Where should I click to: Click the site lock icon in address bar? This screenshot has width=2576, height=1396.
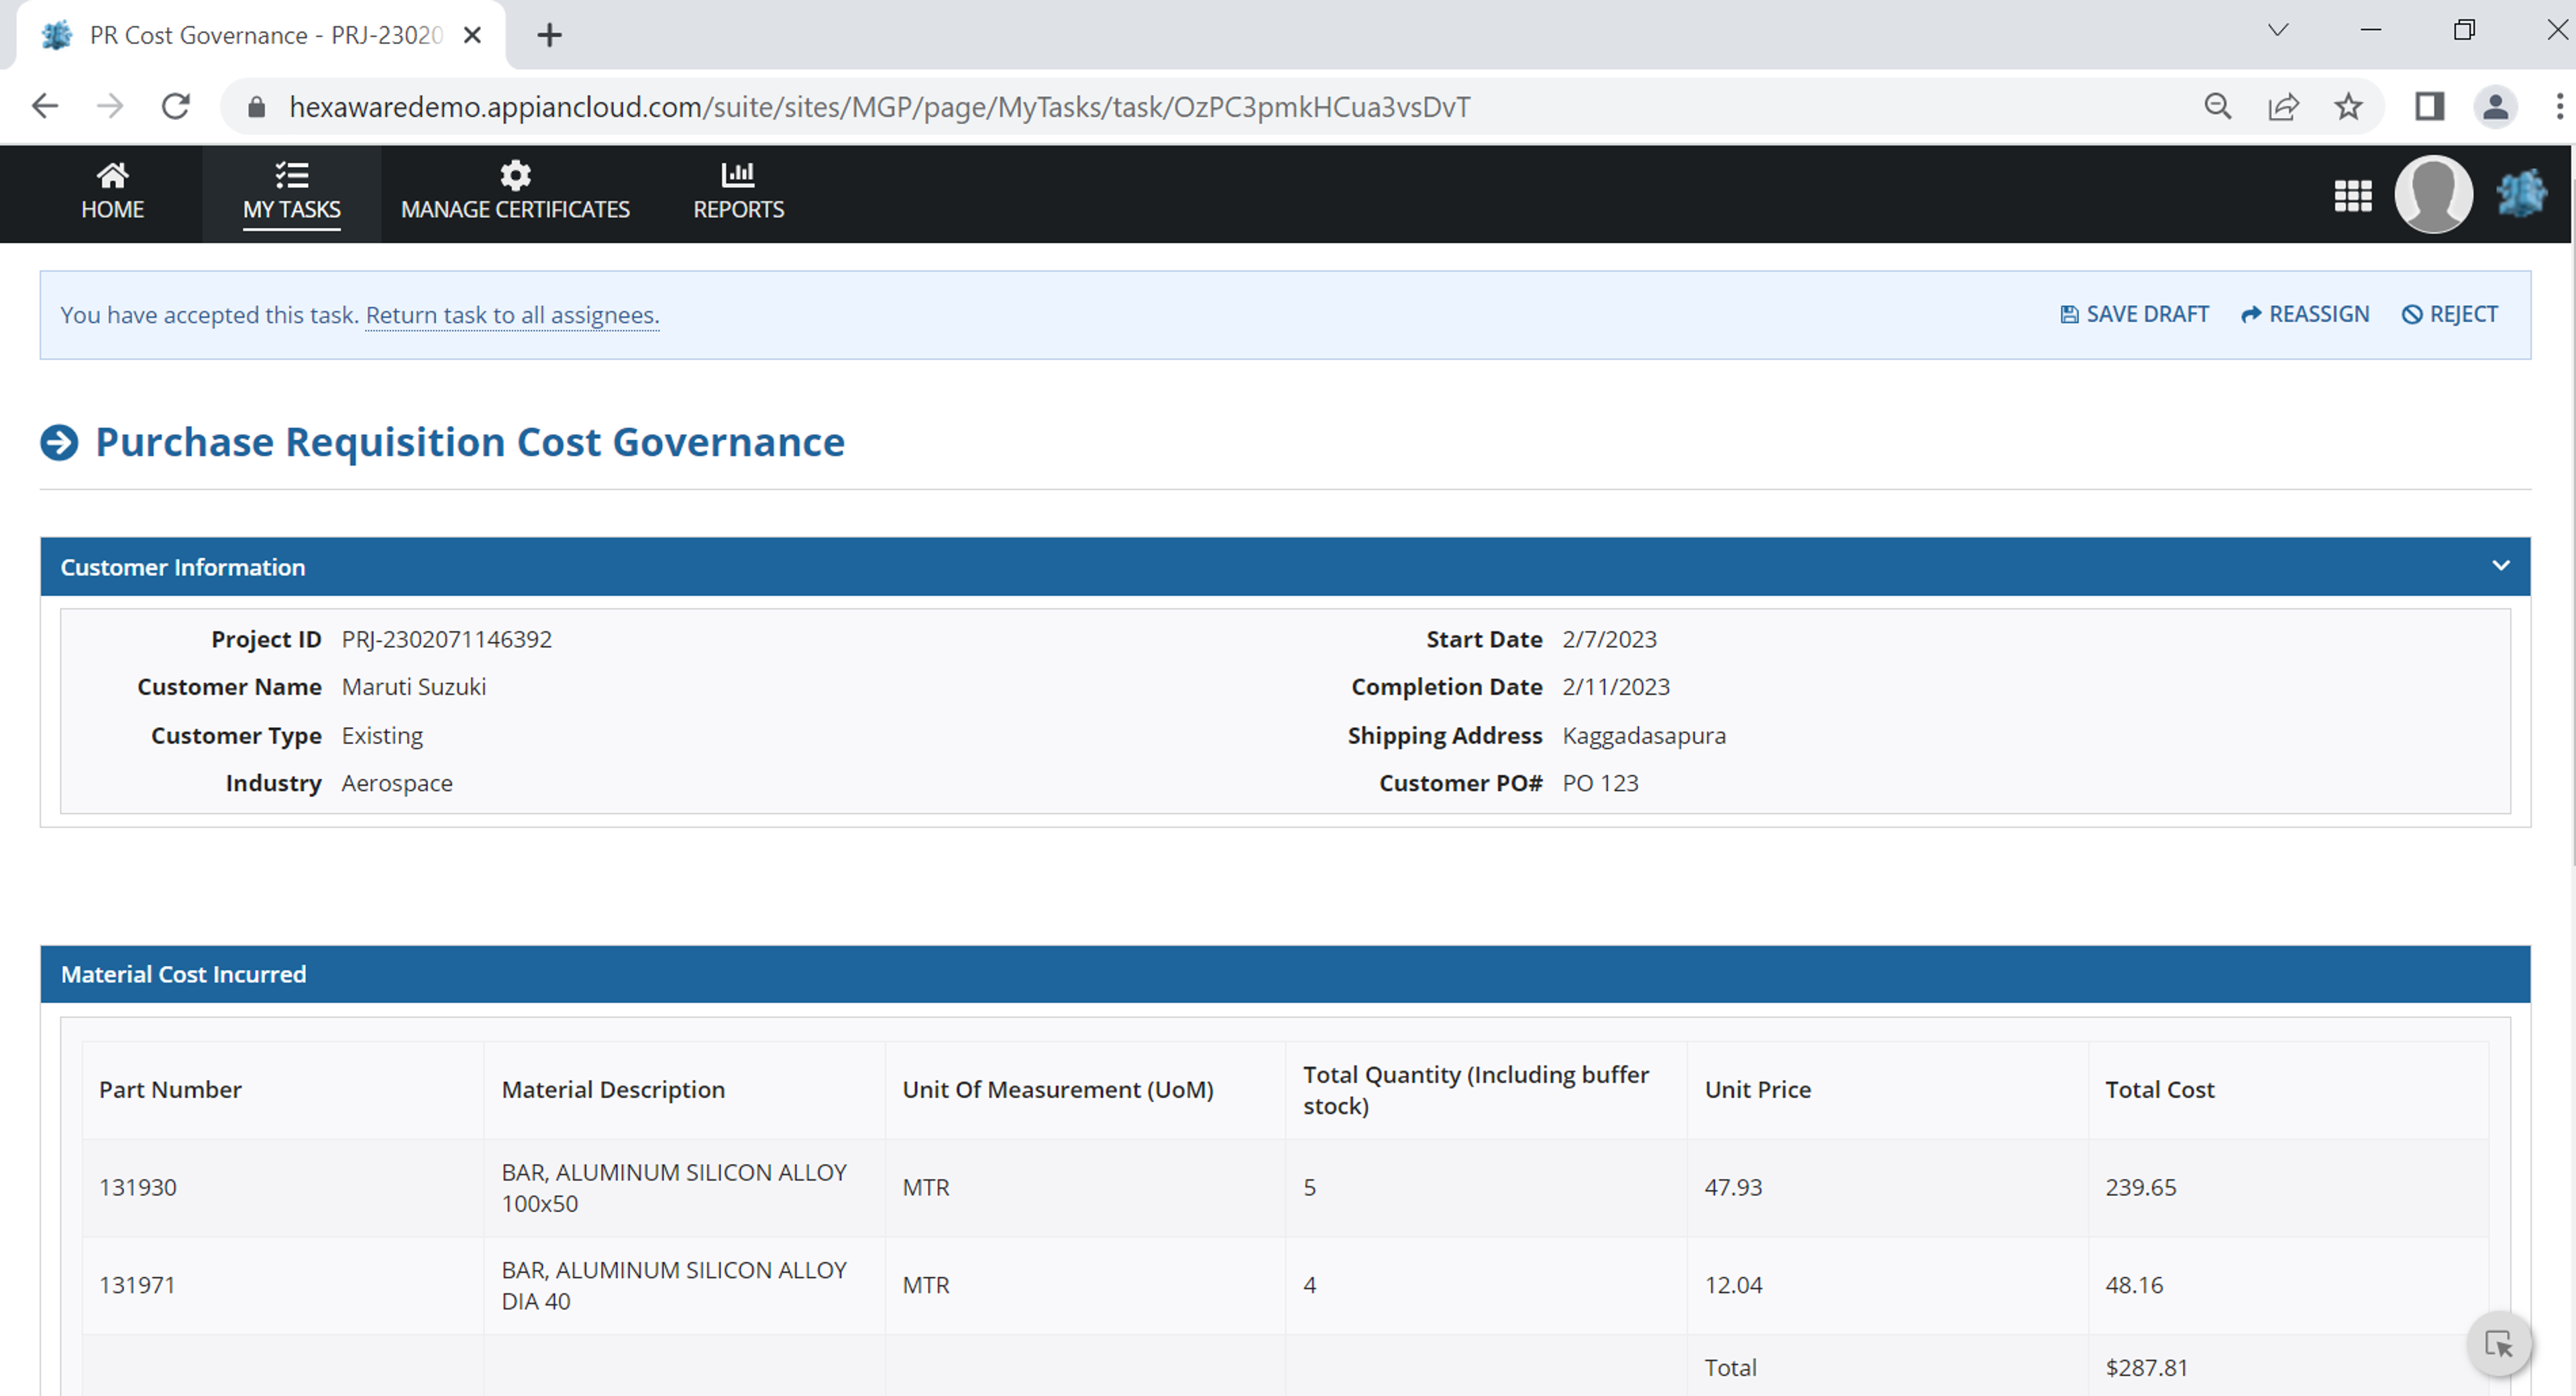click(257, 107)
